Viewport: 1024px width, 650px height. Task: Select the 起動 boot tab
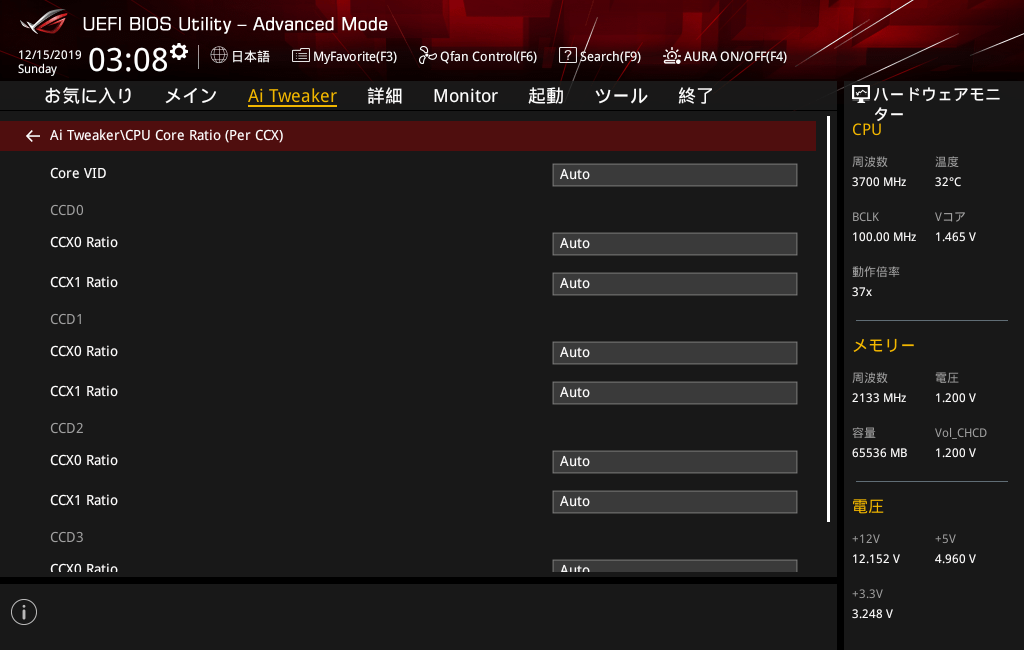(x=545, y=96)
